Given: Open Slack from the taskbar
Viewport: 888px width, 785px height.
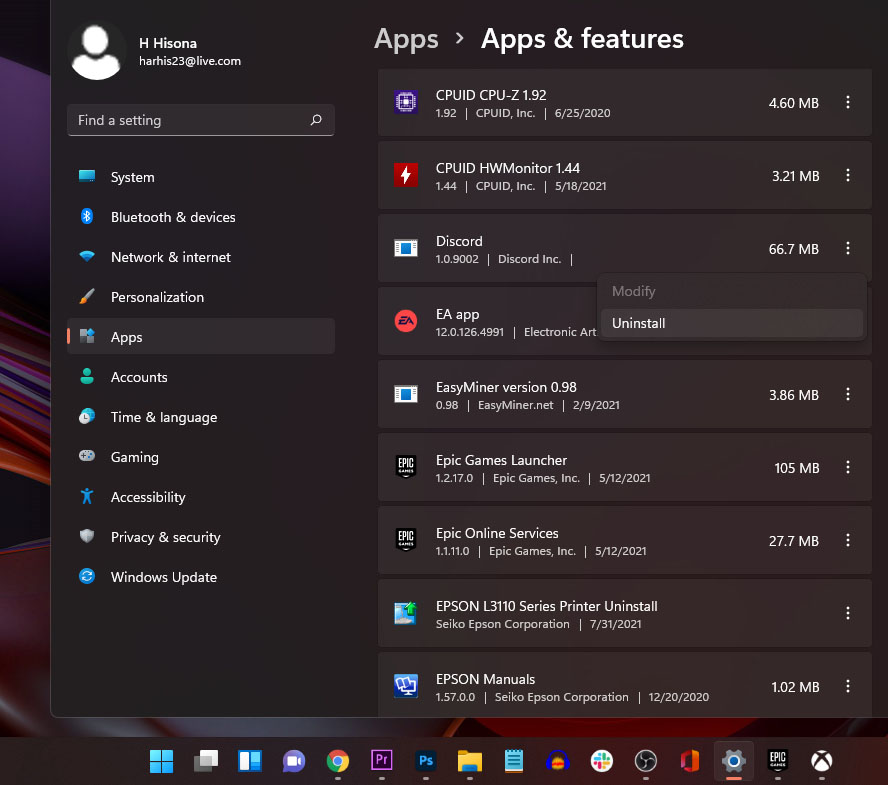Looking at the screenshot, I should [601, 761].
